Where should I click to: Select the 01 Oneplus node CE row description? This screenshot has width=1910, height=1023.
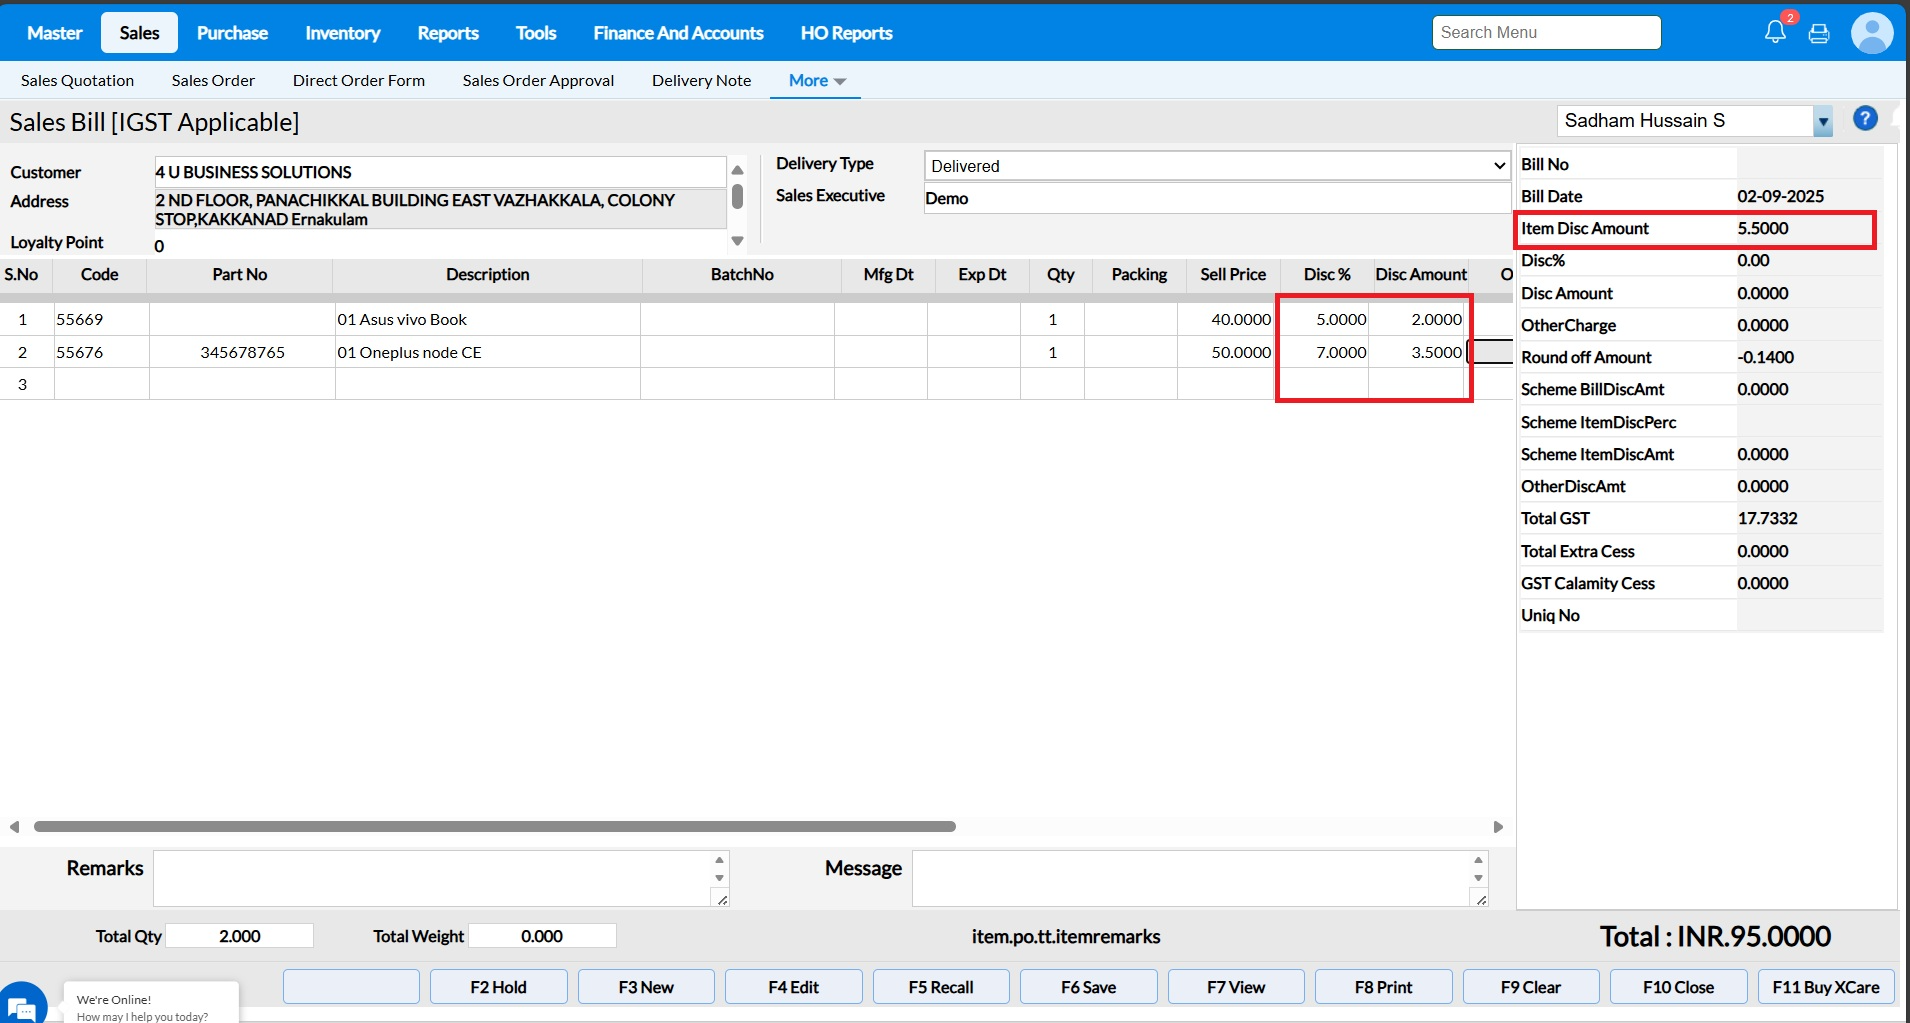pos(486,352)
